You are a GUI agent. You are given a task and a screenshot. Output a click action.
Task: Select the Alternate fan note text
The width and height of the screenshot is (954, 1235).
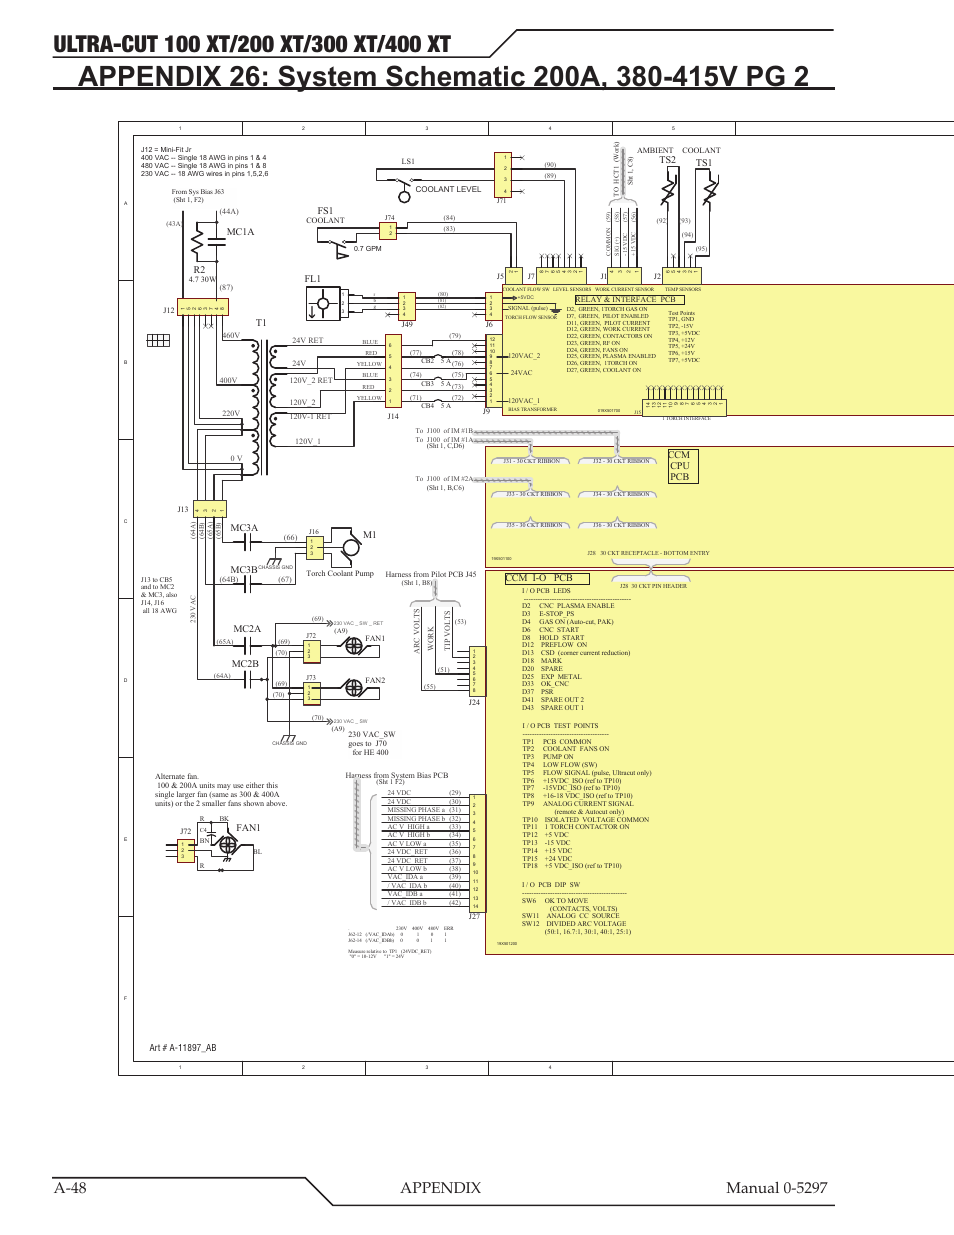click(x=221, y=790)
